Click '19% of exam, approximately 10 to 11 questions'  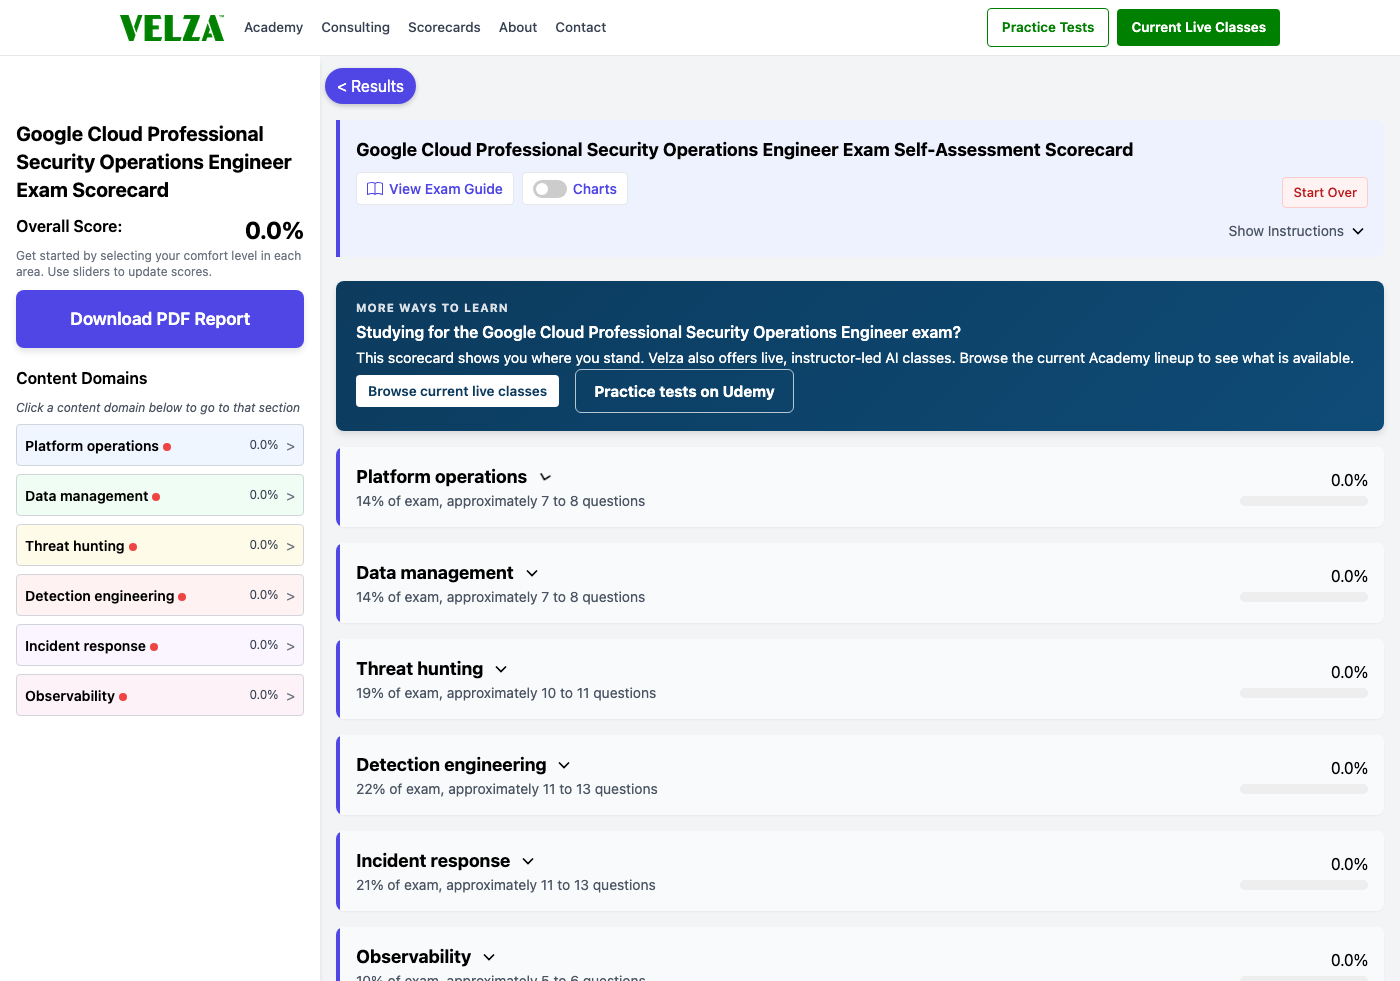pos(506,694)
